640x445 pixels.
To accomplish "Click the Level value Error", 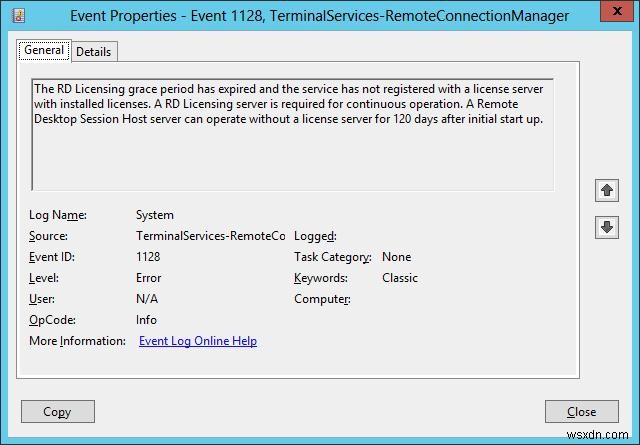I will tap(148, 278).
